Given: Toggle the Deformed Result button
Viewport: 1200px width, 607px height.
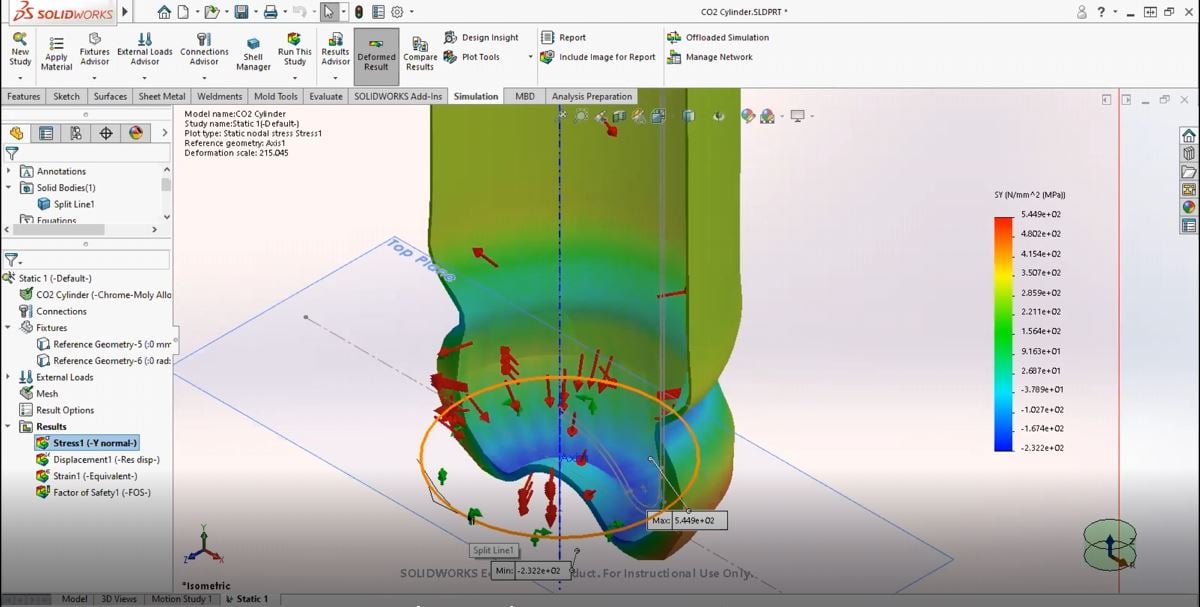Looking at the screenshot, I should coord(376,55).
